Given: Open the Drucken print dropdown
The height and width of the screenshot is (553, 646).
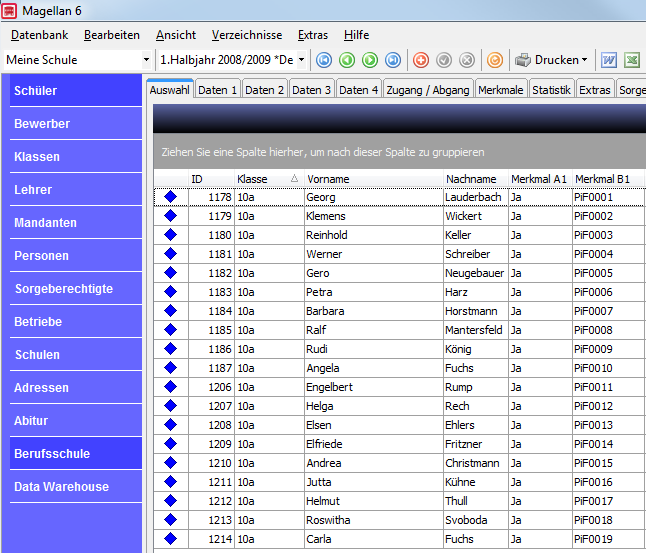Looking at the screenshot, I should tap(551, 60).
